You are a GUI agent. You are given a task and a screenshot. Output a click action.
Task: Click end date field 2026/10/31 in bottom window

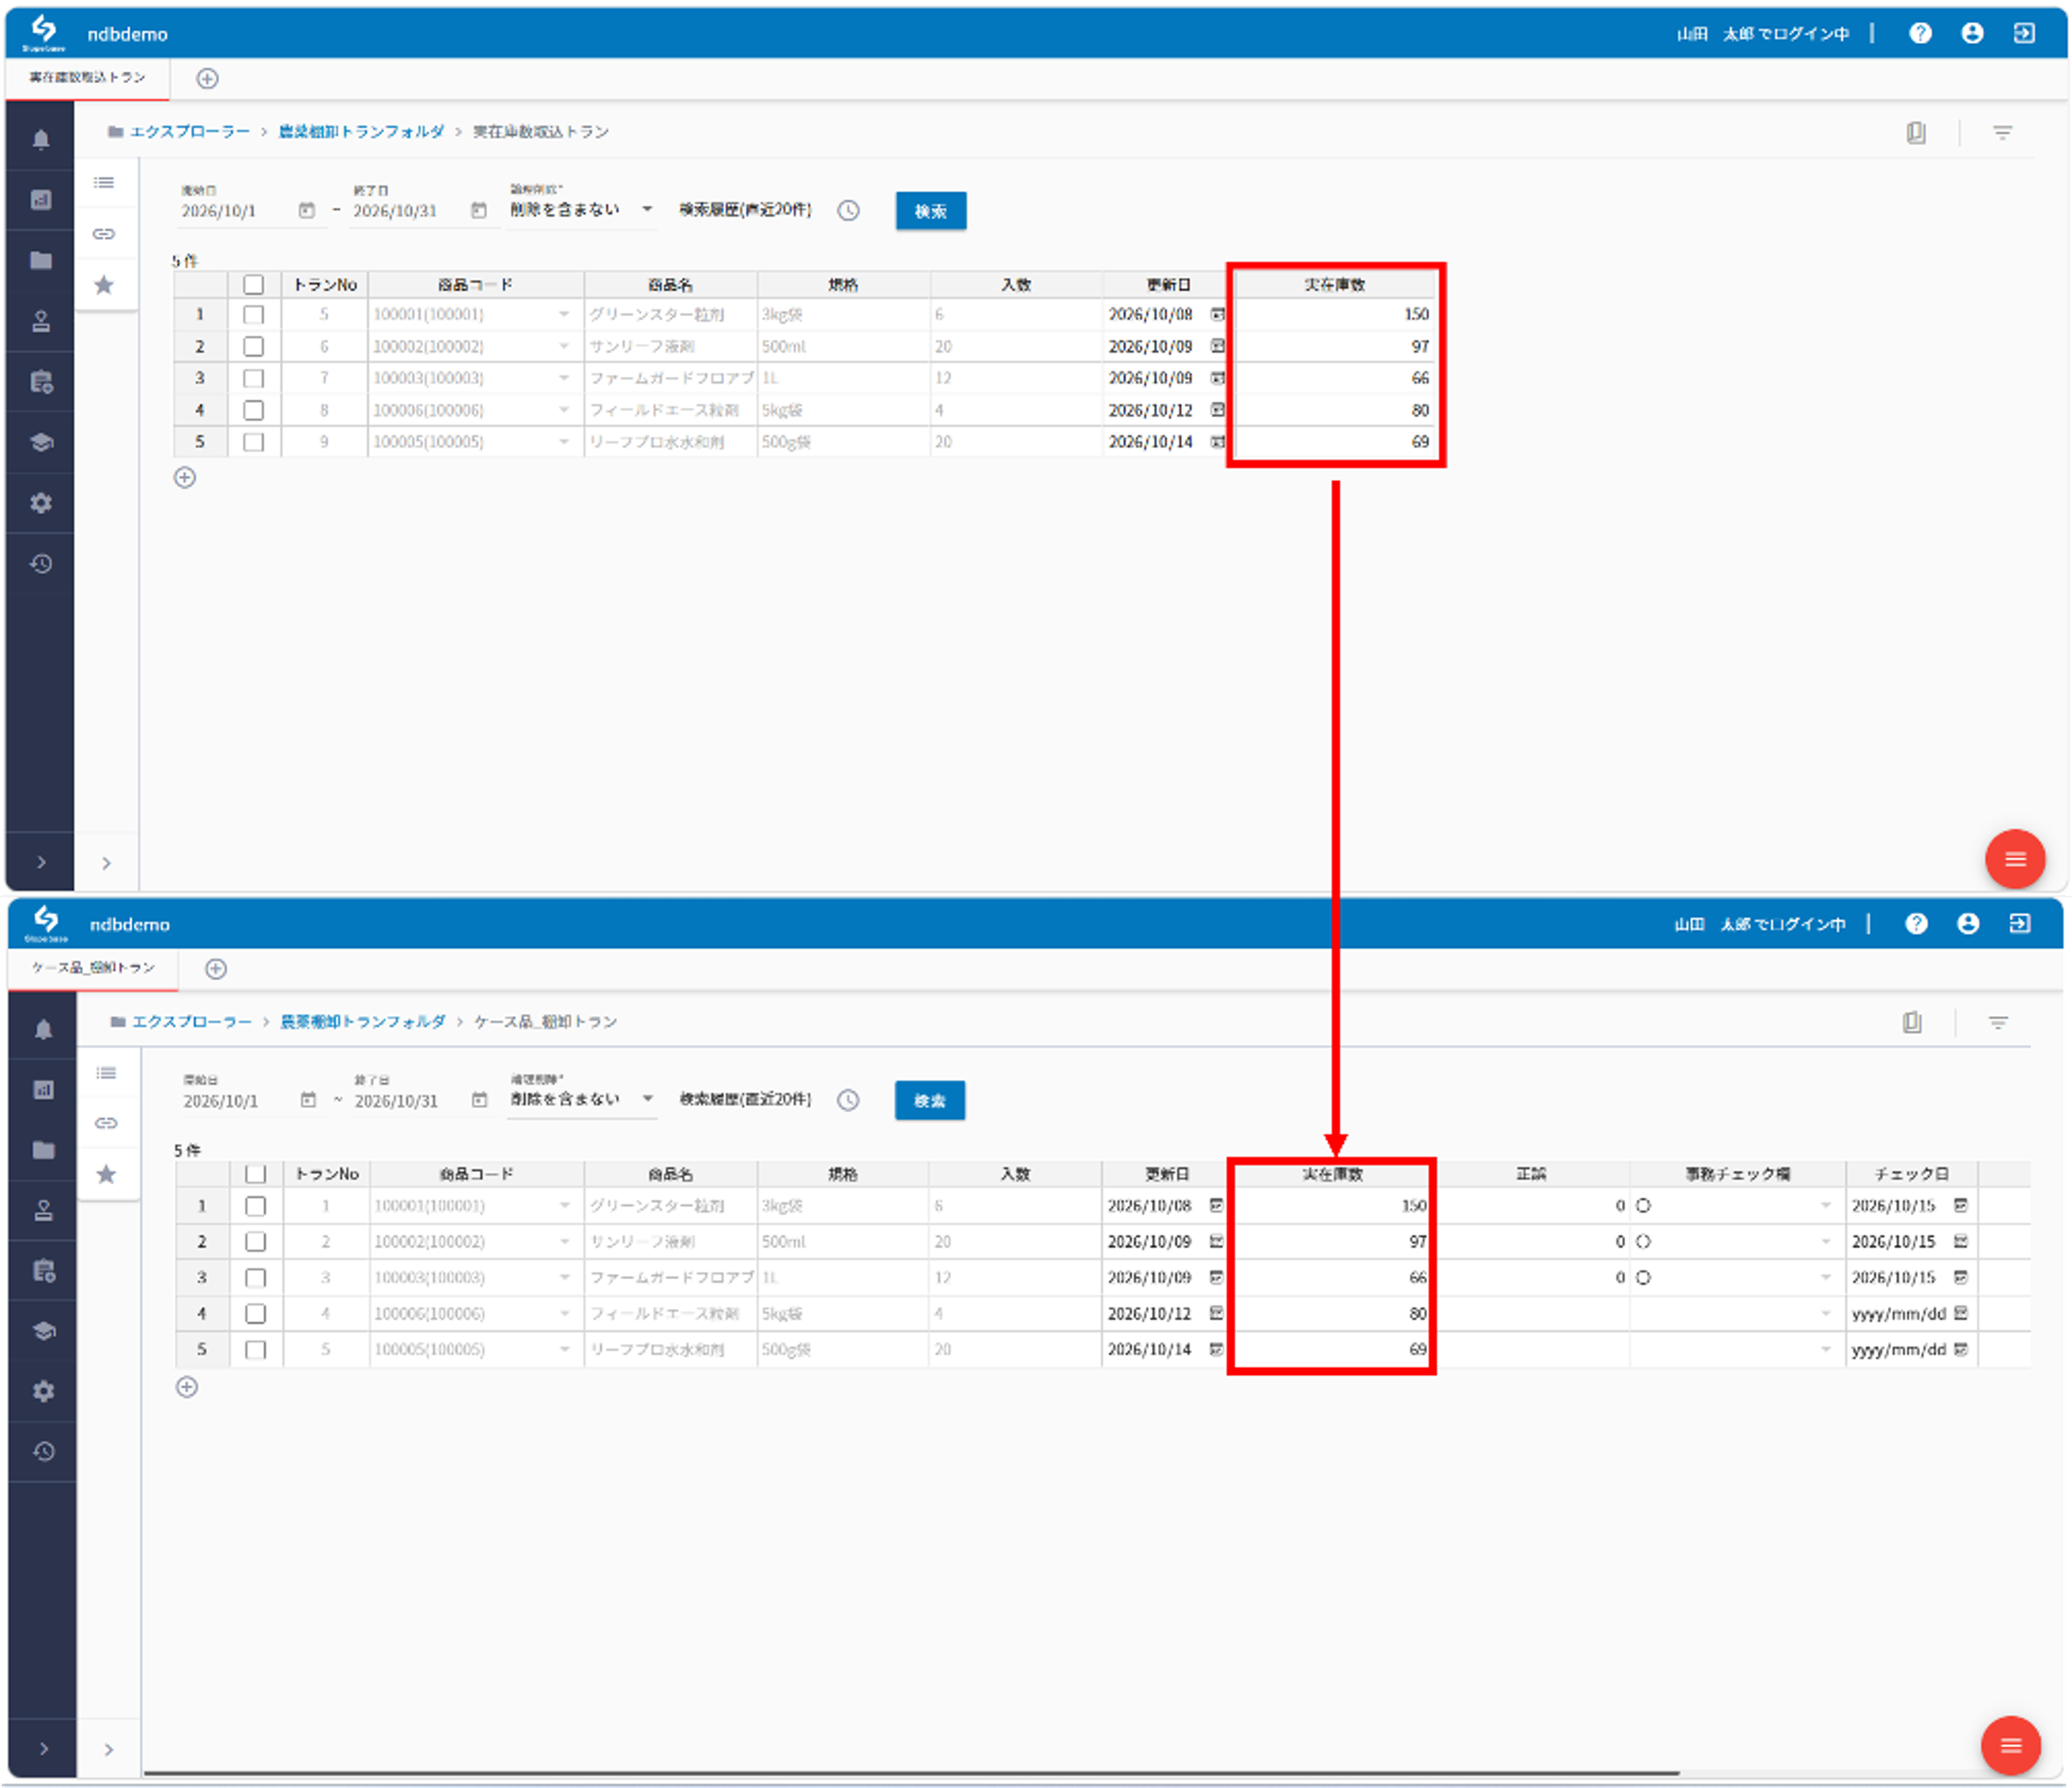[x=397, y=1101]
